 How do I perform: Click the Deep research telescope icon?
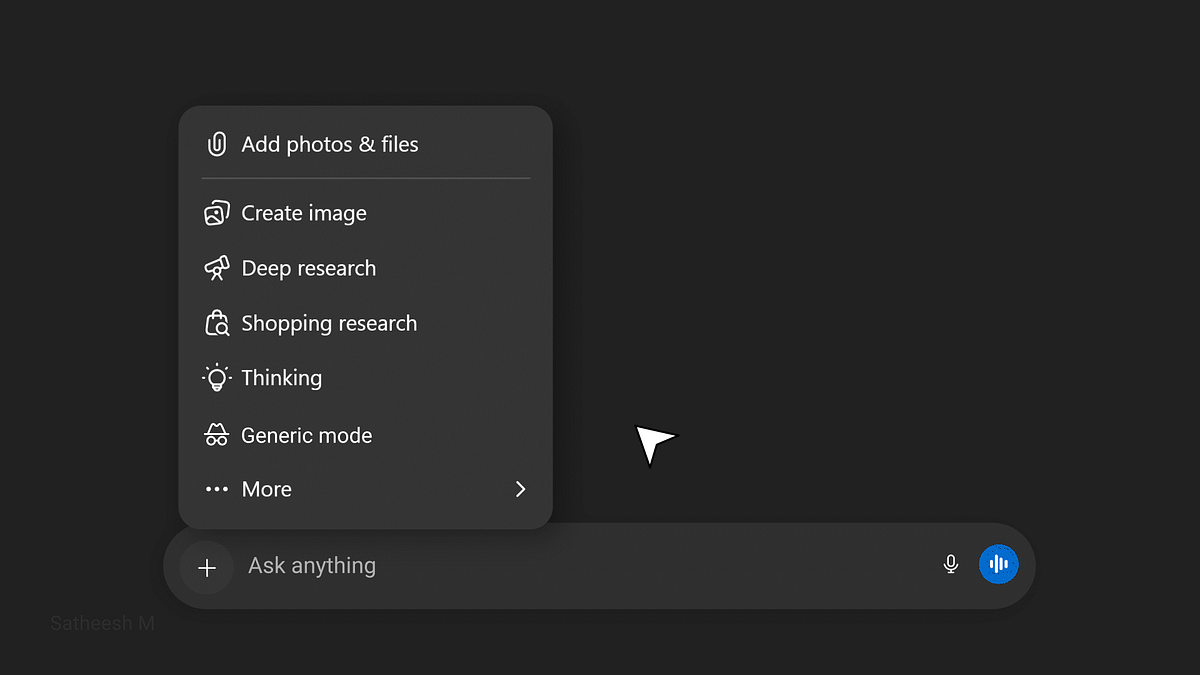tap(217, 268)
